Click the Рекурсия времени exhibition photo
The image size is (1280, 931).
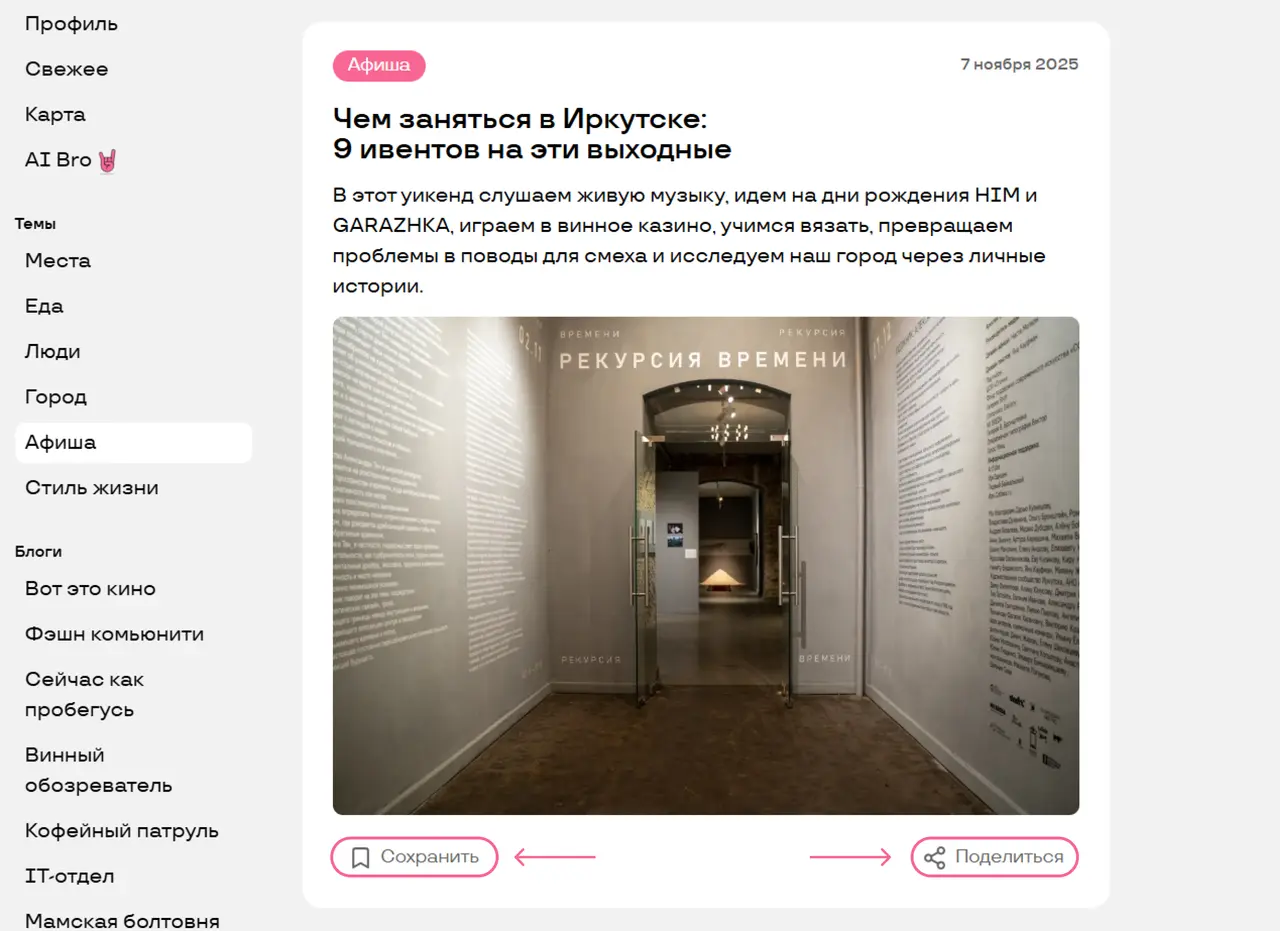[x=706, y=566]
